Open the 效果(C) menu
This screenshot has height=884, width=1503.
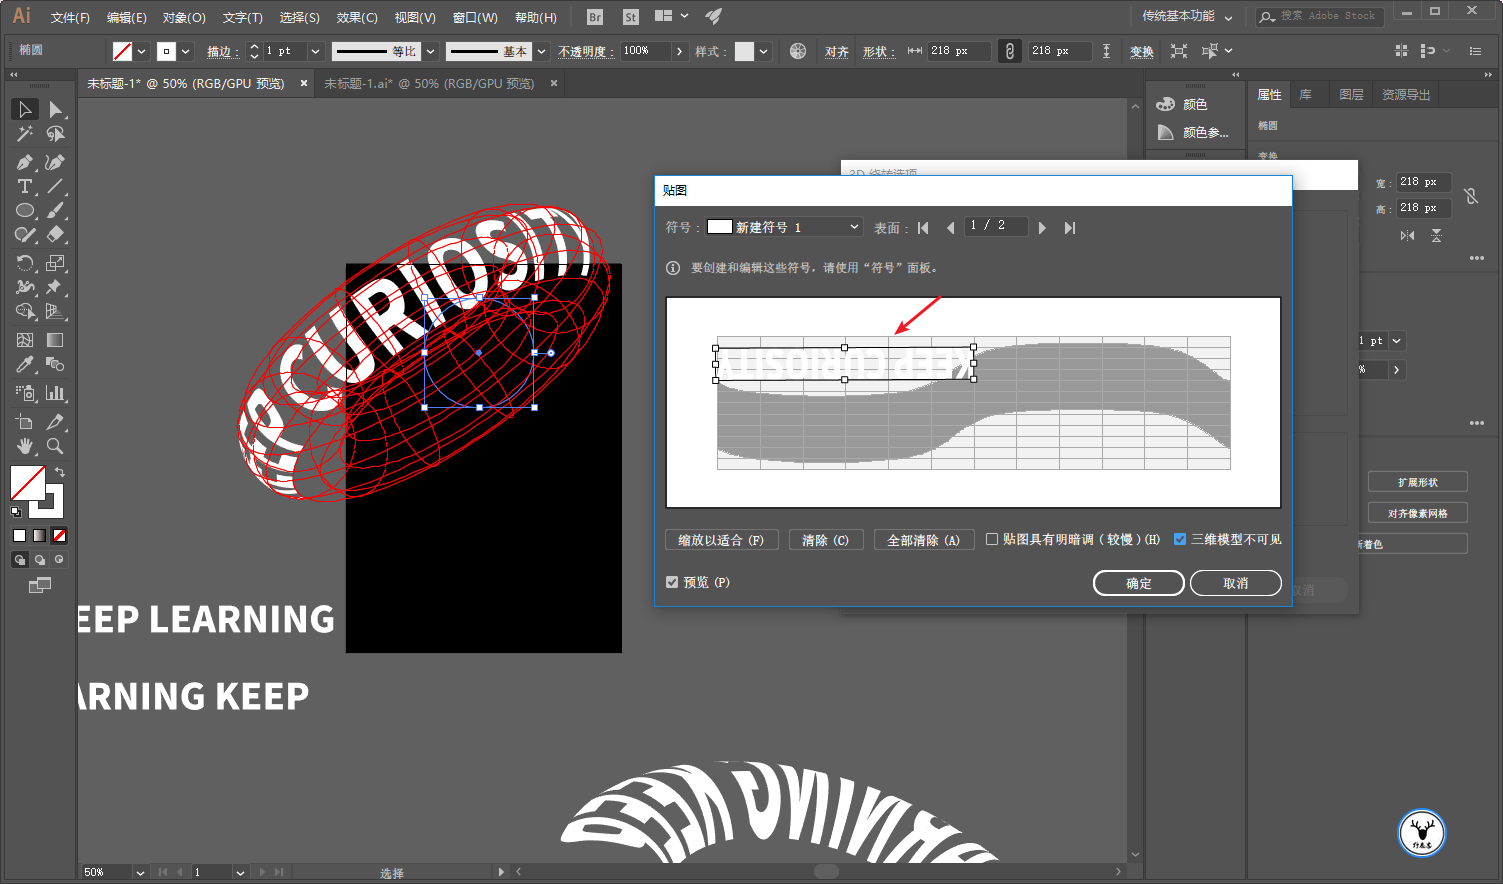tap(357, 17)
